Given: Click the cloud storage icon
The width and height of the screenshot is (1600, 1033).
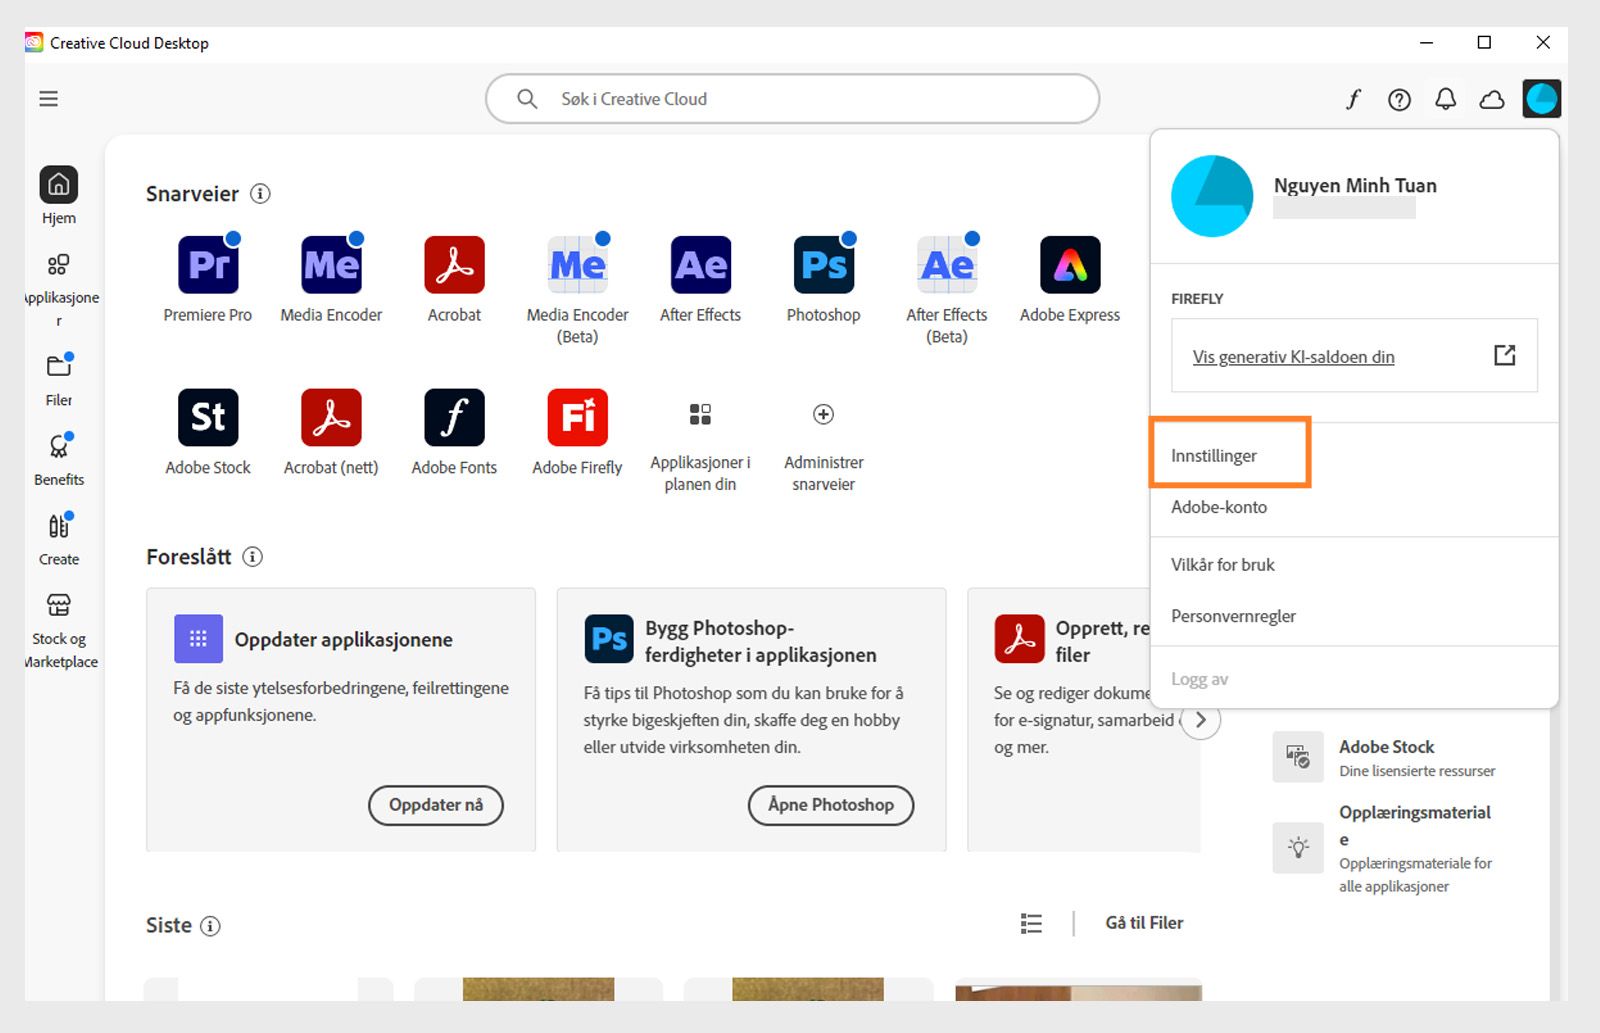Looking at the screenshot, I should click(x=1492, y=99).
